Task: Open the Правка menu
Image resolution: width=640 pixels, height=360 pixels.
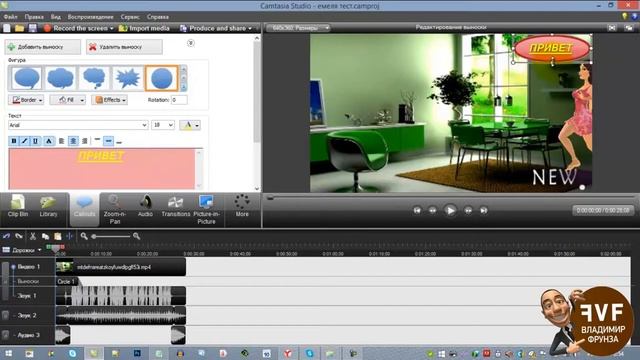Action: click(34, 17)
